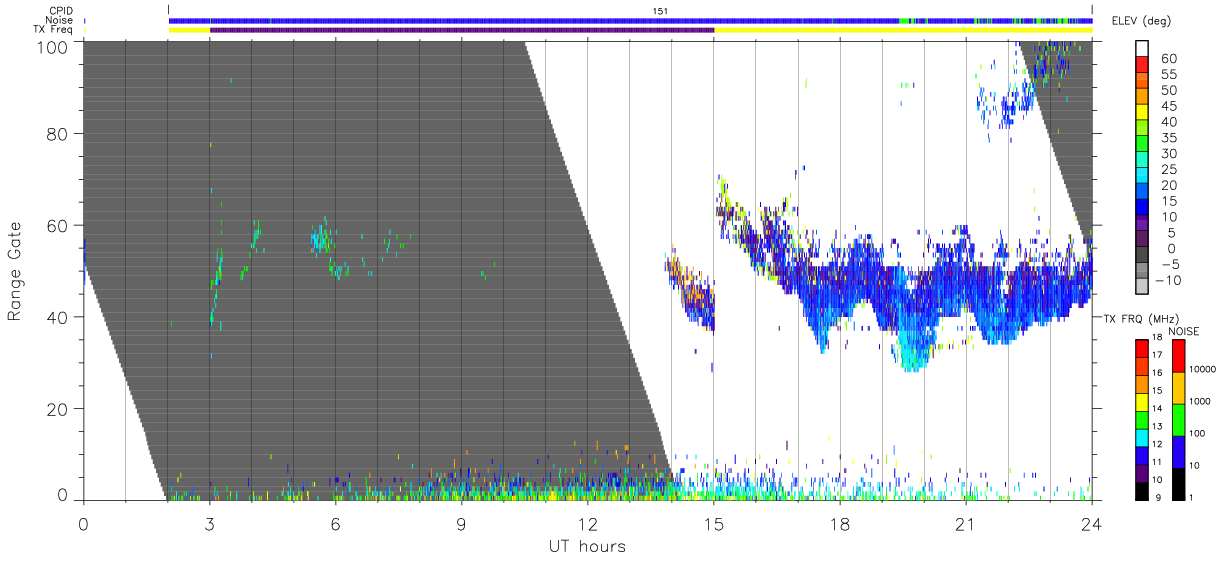The height and width of the screenshot is (567, 1228).
Task: Click UT hour tick label 15
Action: click(713, 524)
